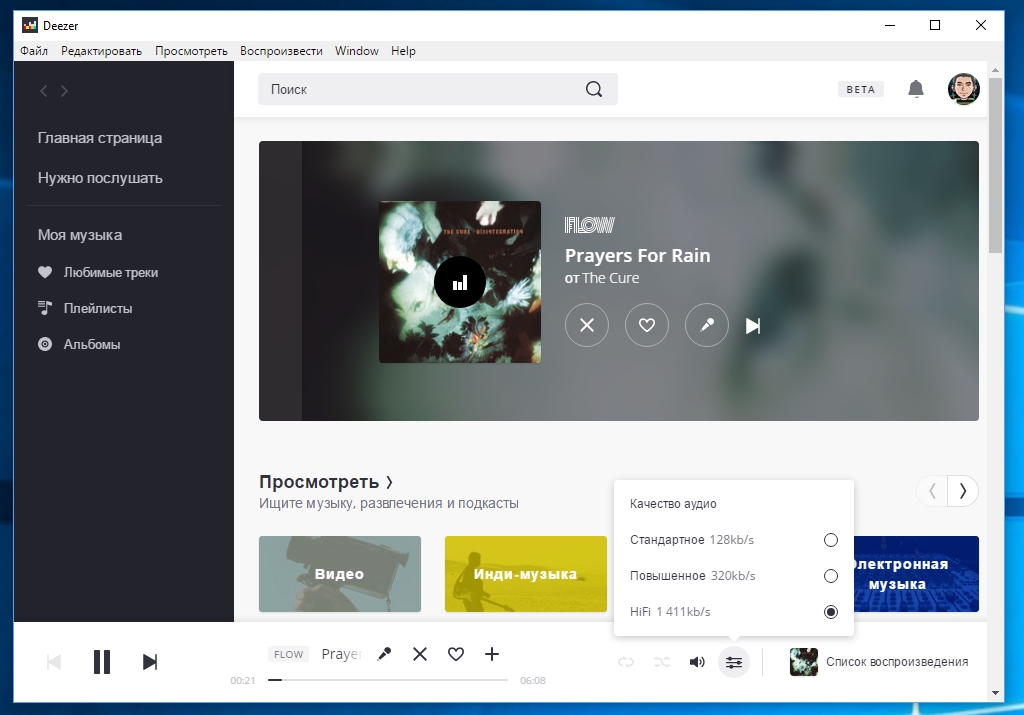Screen dimensions: 1024x715
Task: Open Инди-музыка category card
Action: point(526,574)
